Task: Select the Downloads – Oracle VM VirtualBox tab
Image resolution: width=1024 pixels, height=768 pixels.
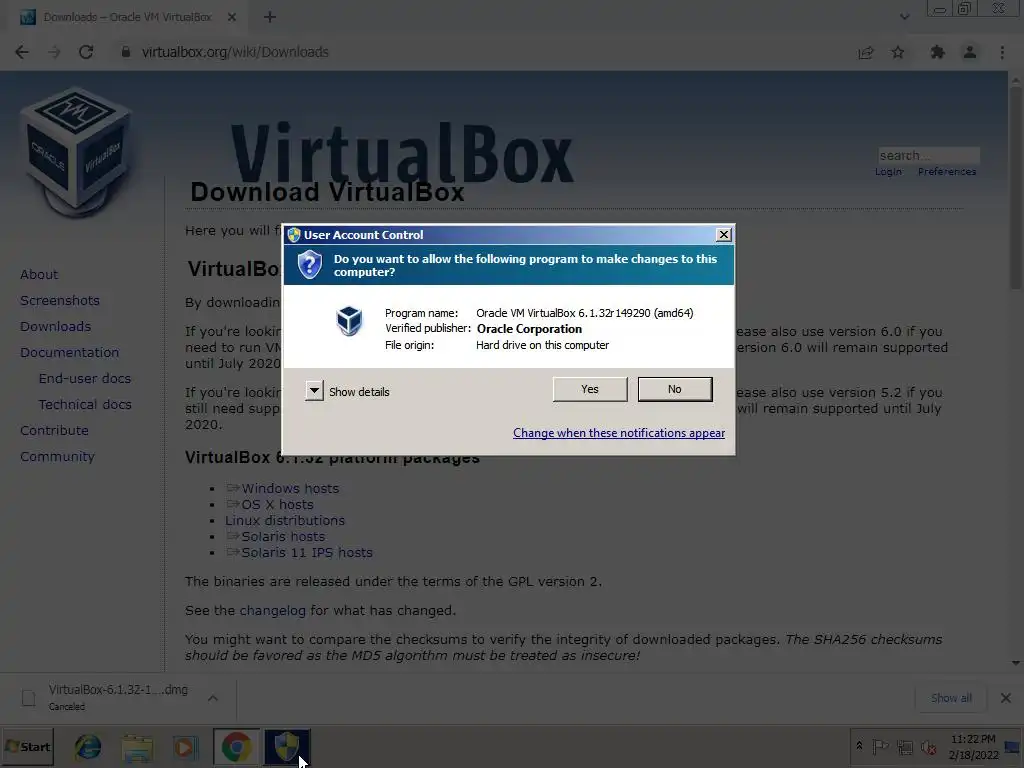Action: click(128, 18)
